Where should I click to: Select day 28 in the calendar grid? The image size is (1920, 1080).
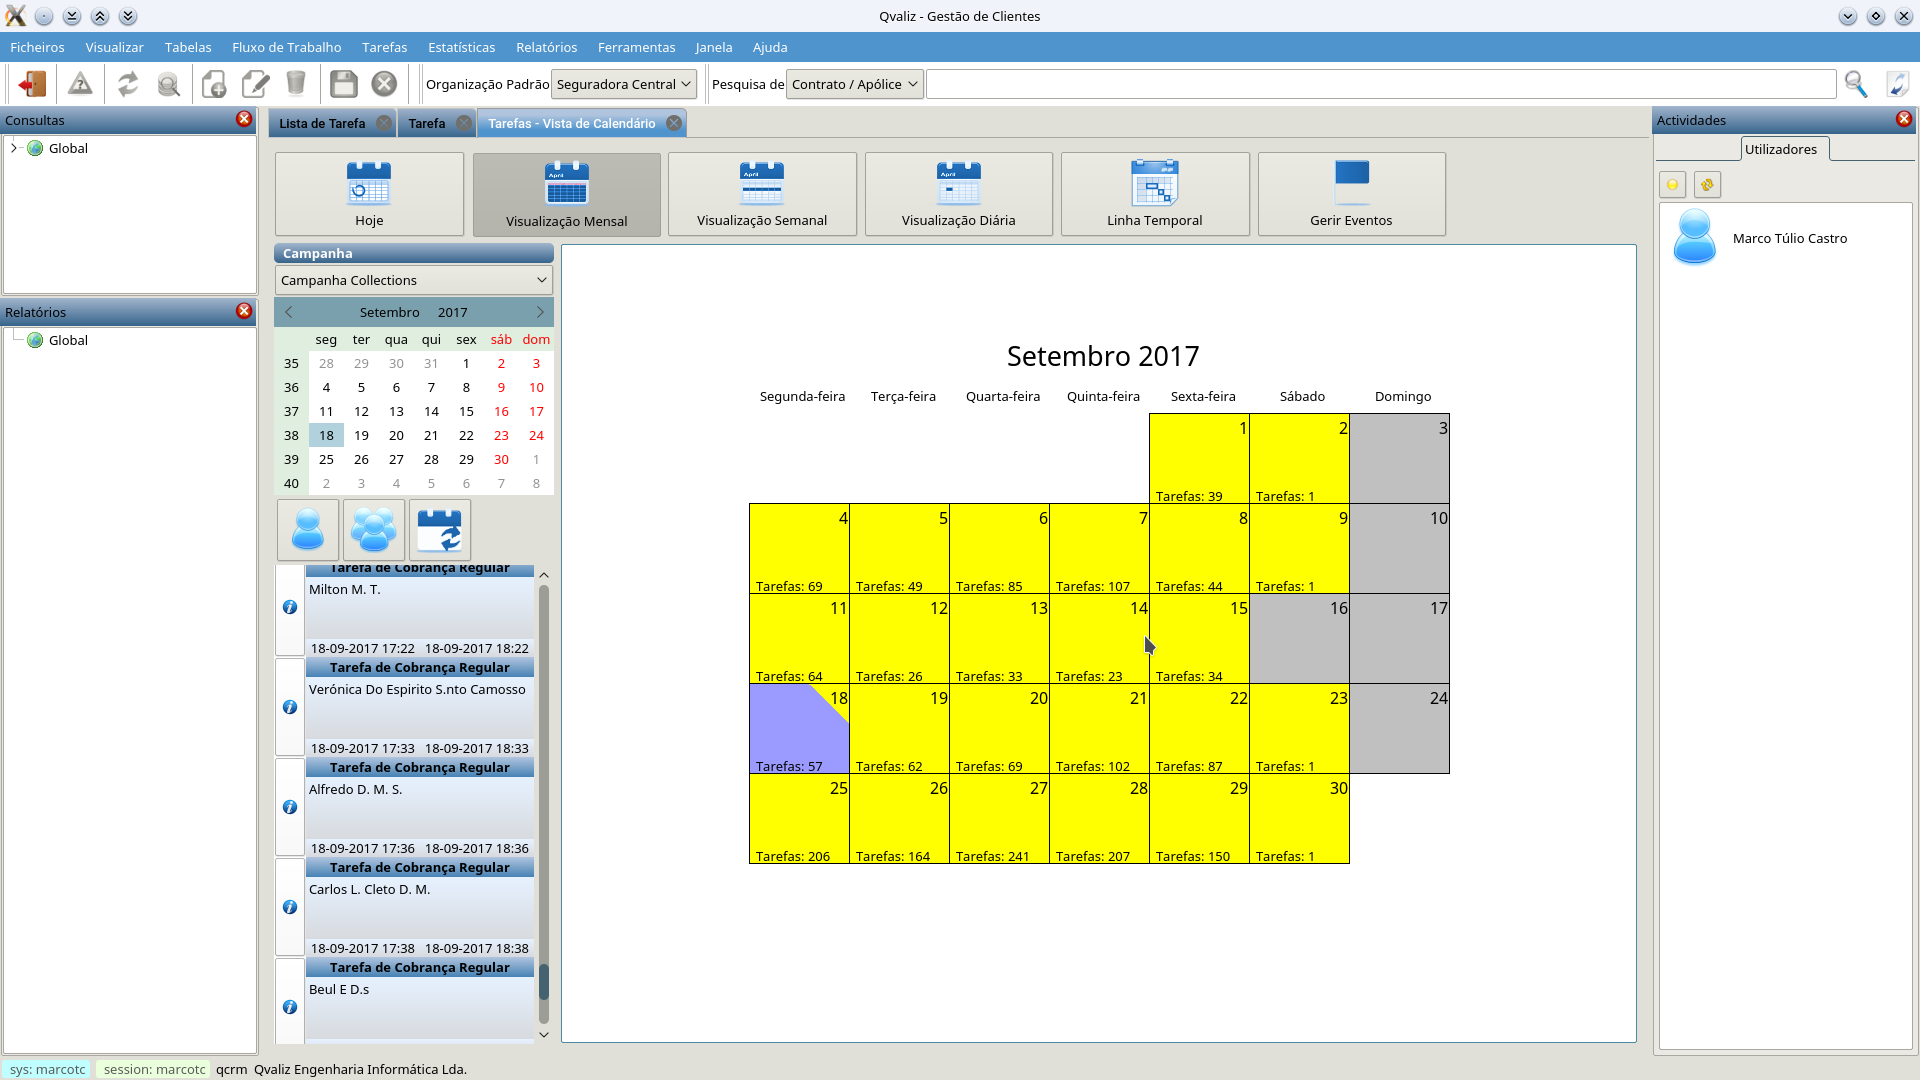click(1099, 818)
